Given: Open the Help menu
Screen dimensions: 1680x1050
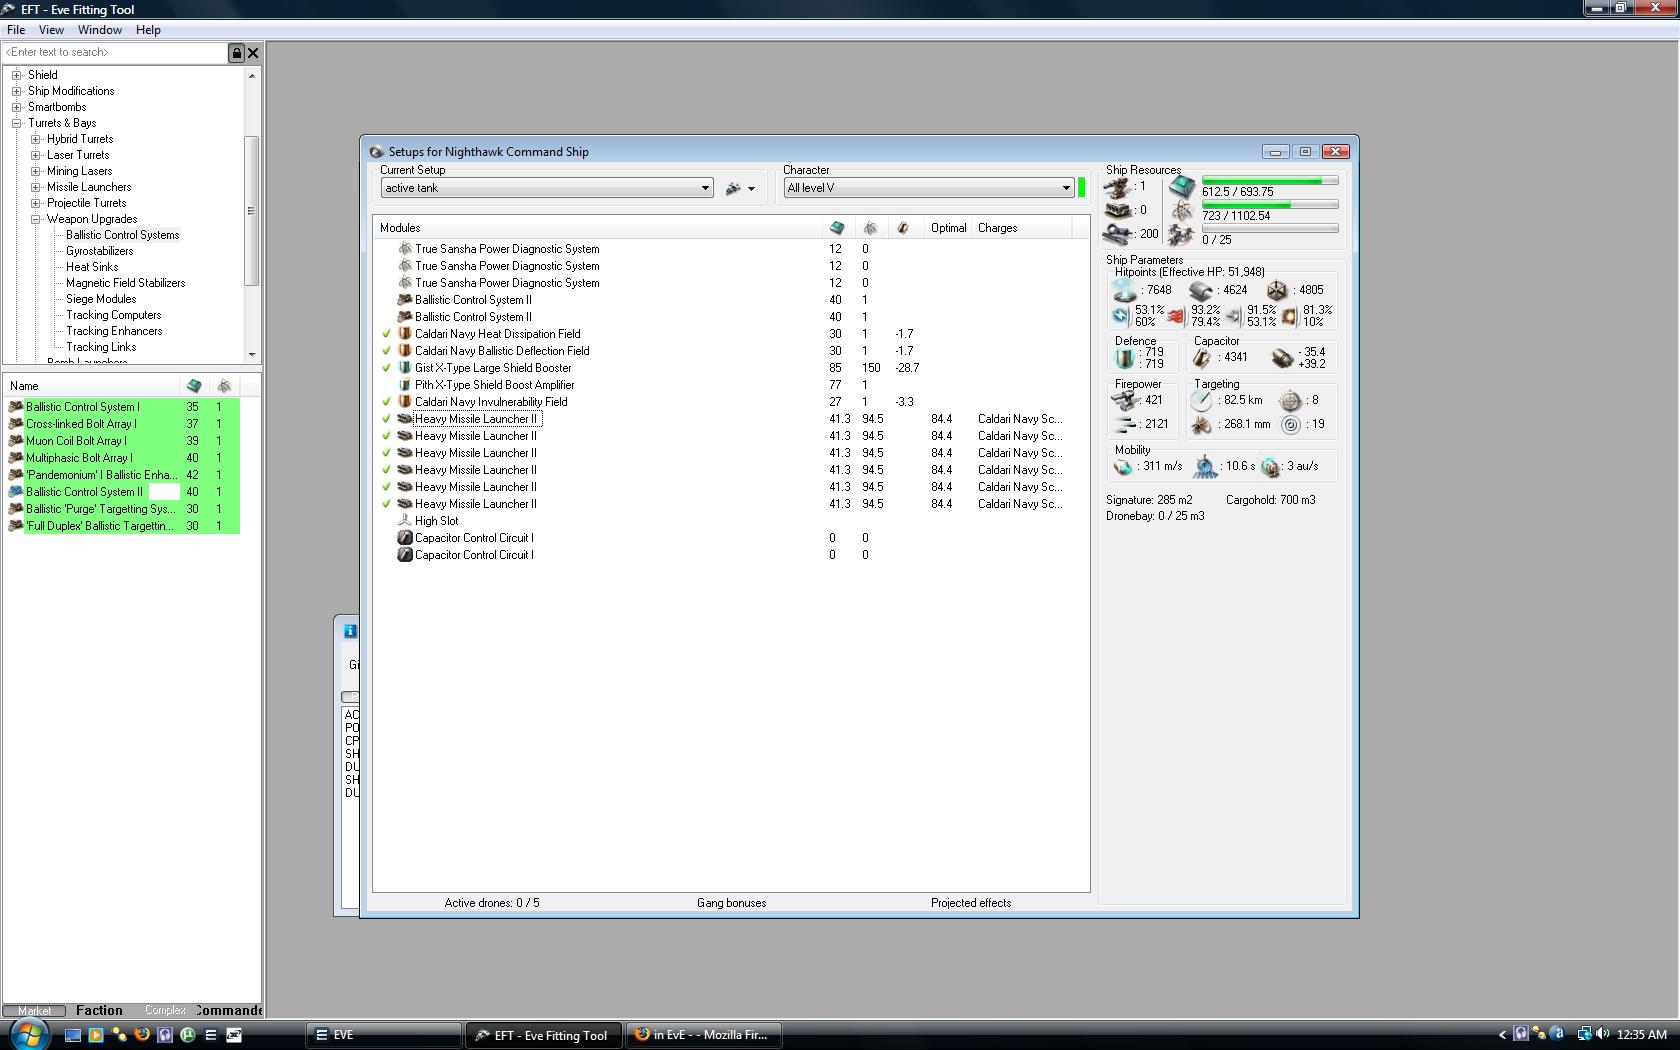Looking at the screenshot, I should (148, 30).
